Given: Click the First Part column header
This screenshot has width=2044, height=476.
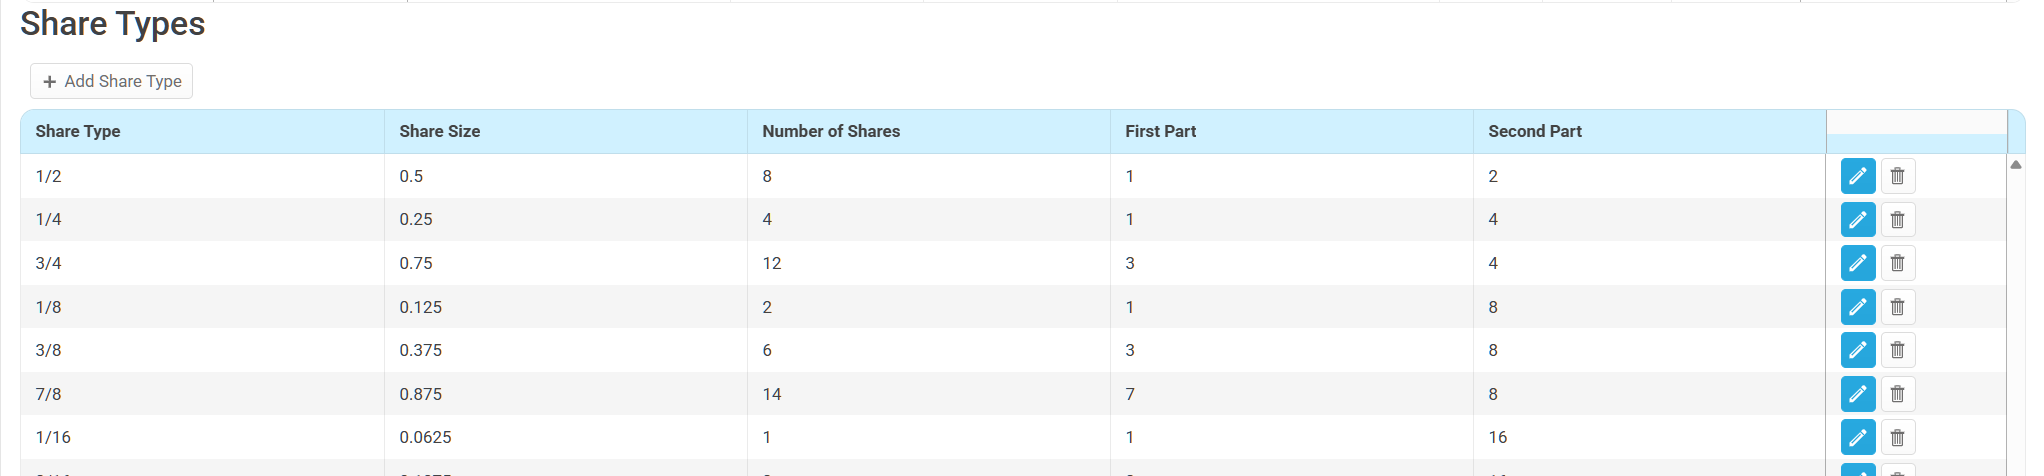Looking at the screenshot, I should pos(1160,131).
